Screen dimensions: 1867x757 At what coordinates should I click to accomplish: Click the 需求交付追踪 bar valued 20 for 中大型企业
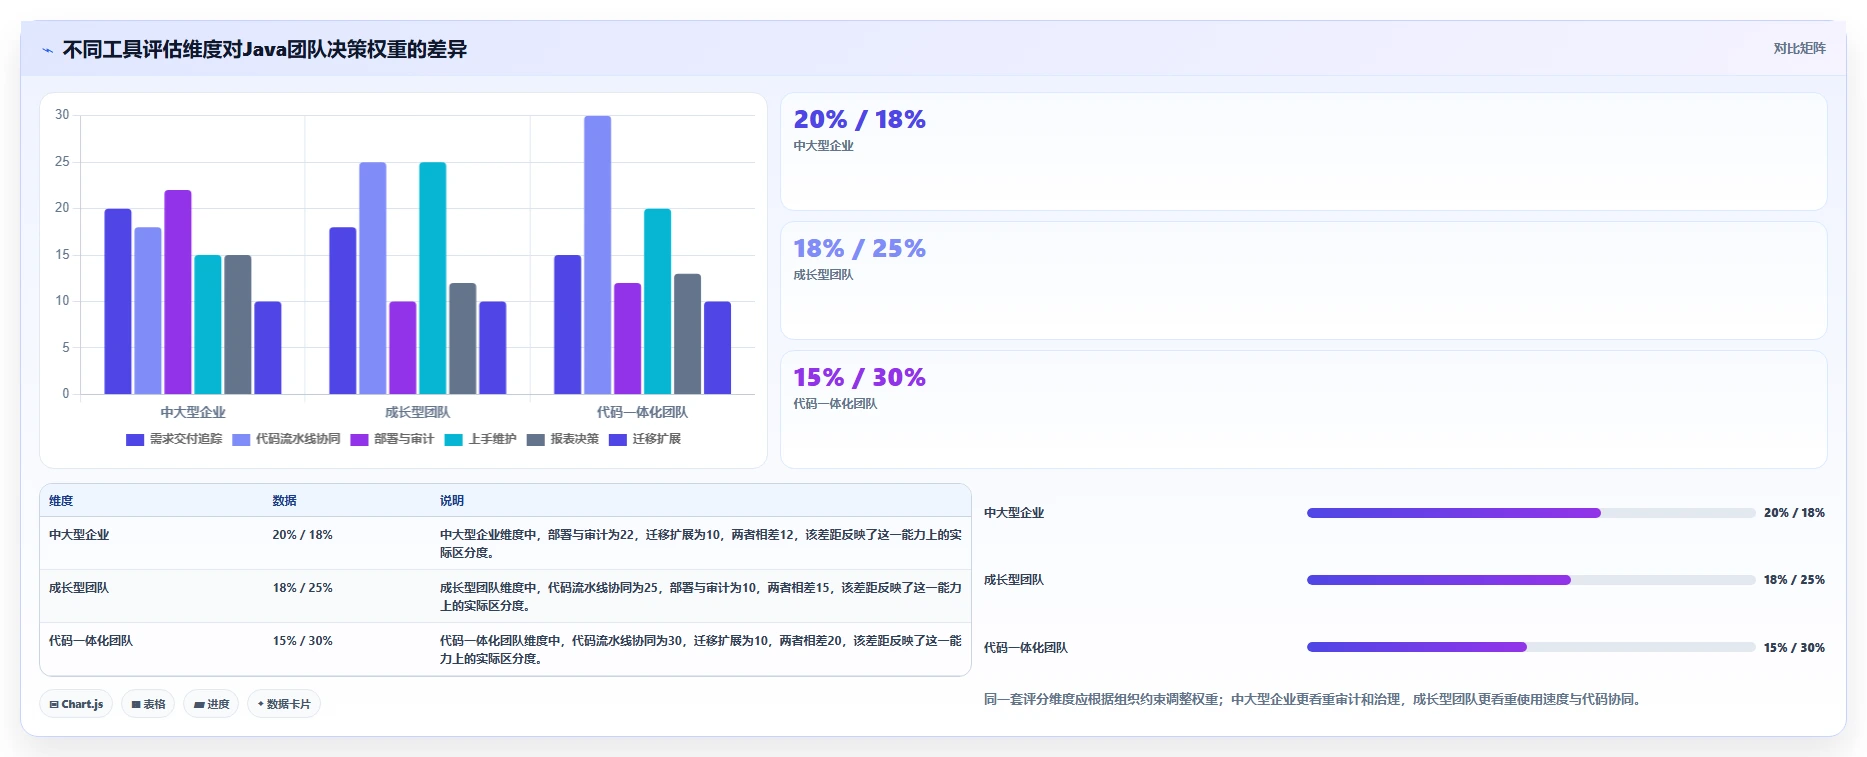point(118,301)
